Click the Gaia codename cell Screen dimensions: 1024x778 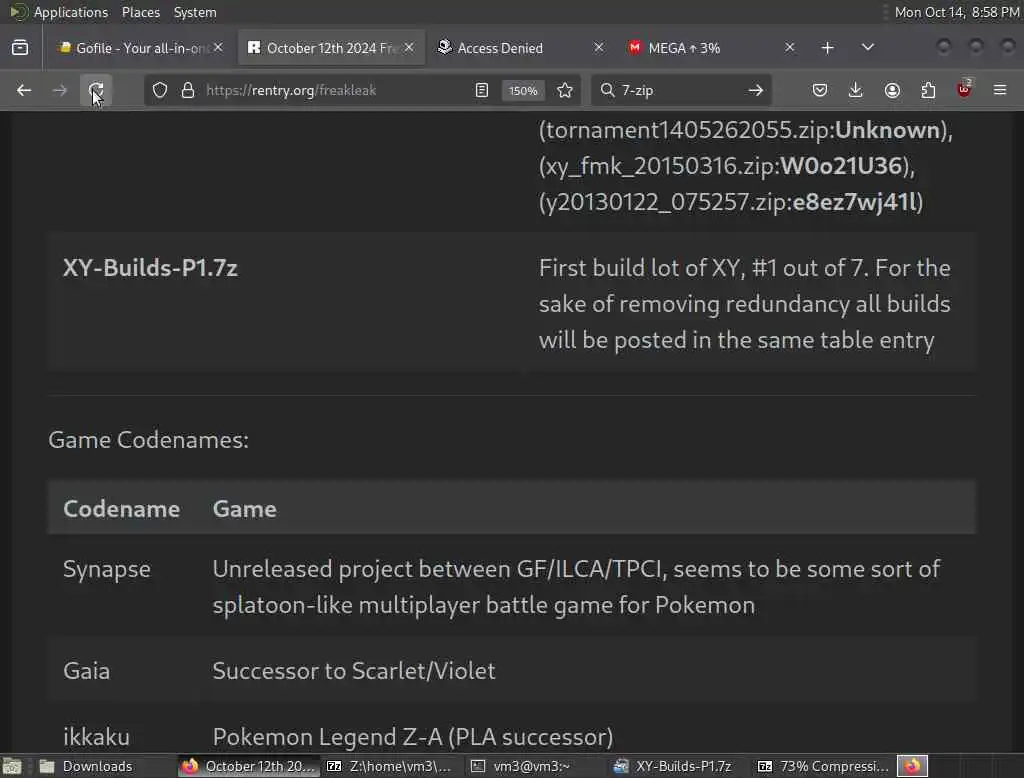point(87,671)
